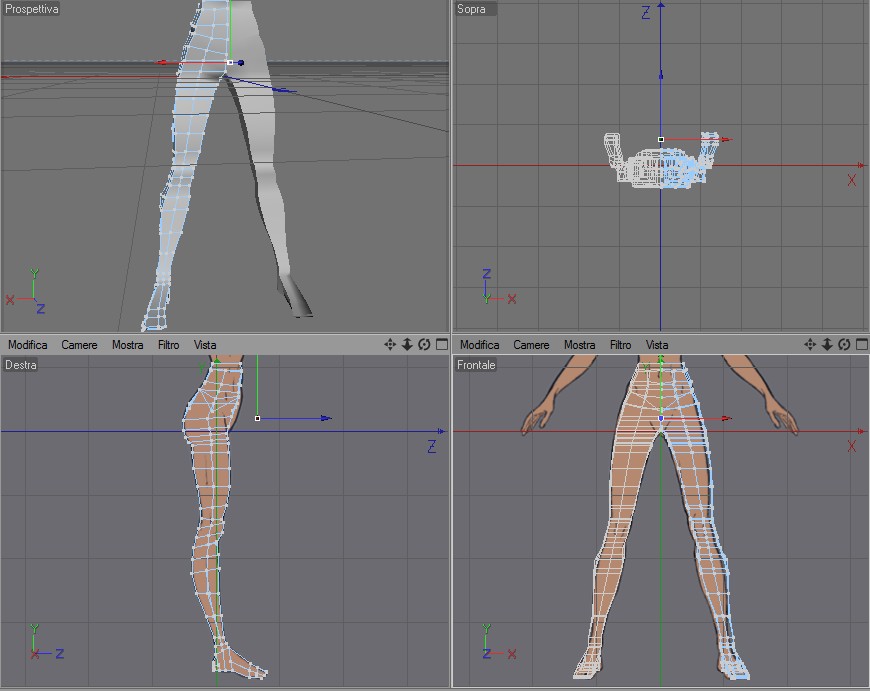Viewport: 870px width, 691px height.
Task: Click the pan camera icon of the Destra viewport
Action: tap(390, 344)
